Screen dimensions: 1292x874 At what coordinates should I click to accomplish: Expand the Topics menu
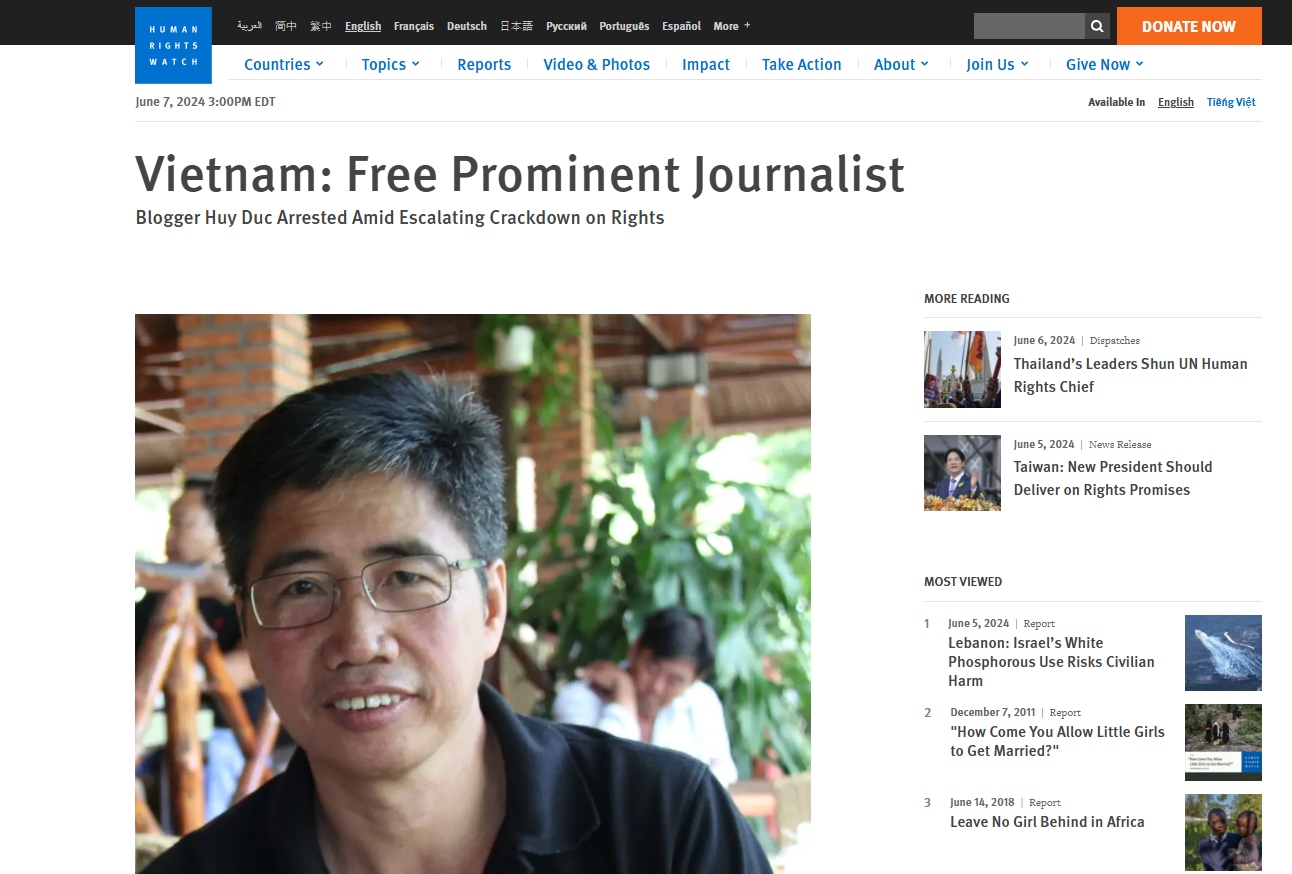[x=391, y=64]
